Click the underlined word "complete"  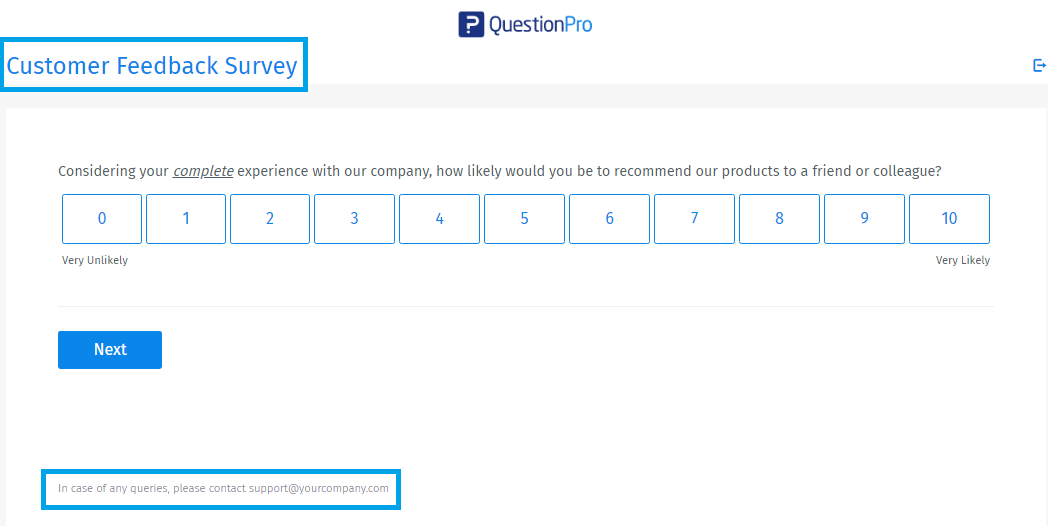[203, 171]
